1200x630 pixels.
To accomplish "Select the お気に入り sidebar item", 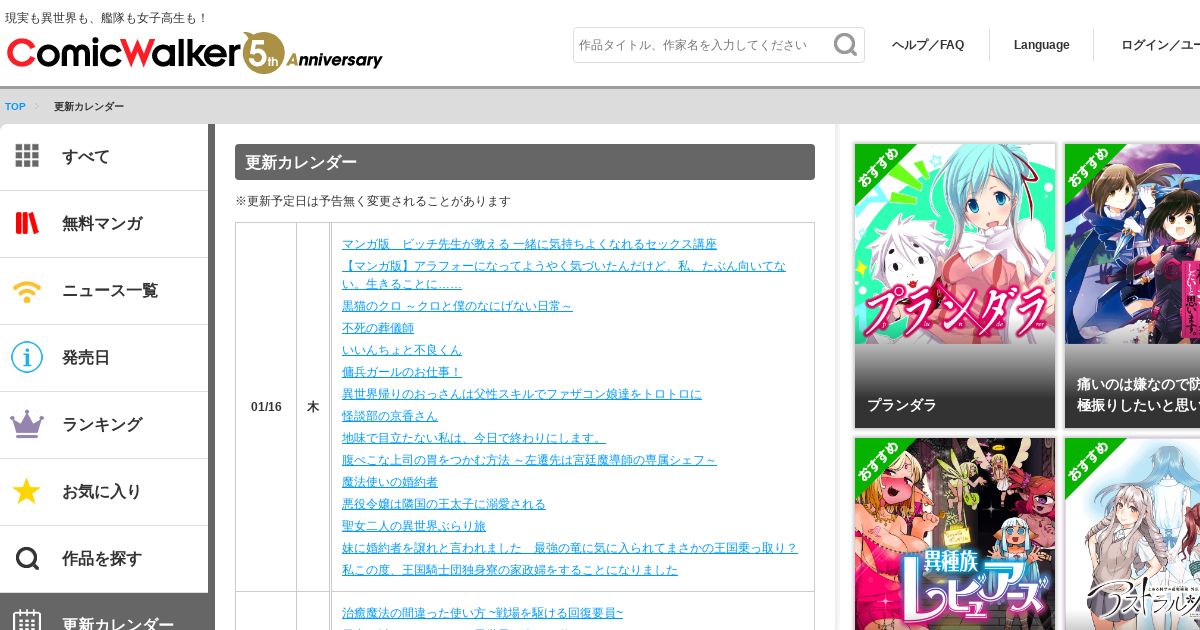I will 104,492.
